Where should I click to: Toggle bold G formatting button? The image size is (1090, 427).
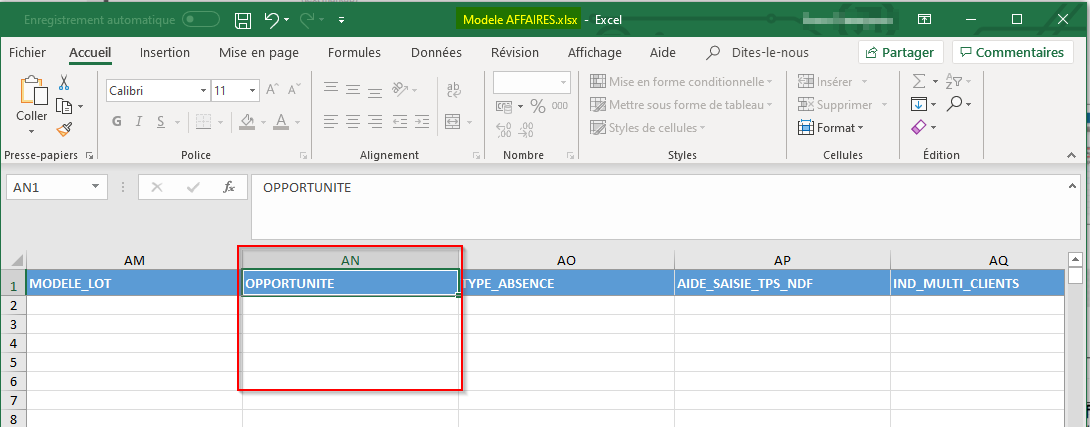tap(116, 121)
